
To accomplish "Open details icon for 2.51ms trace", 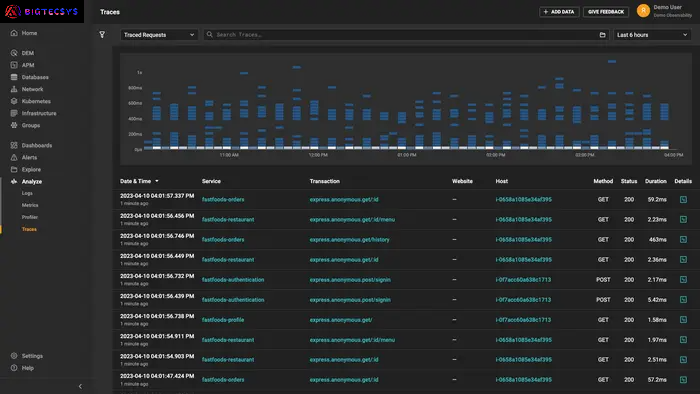I will pos(683,359).
